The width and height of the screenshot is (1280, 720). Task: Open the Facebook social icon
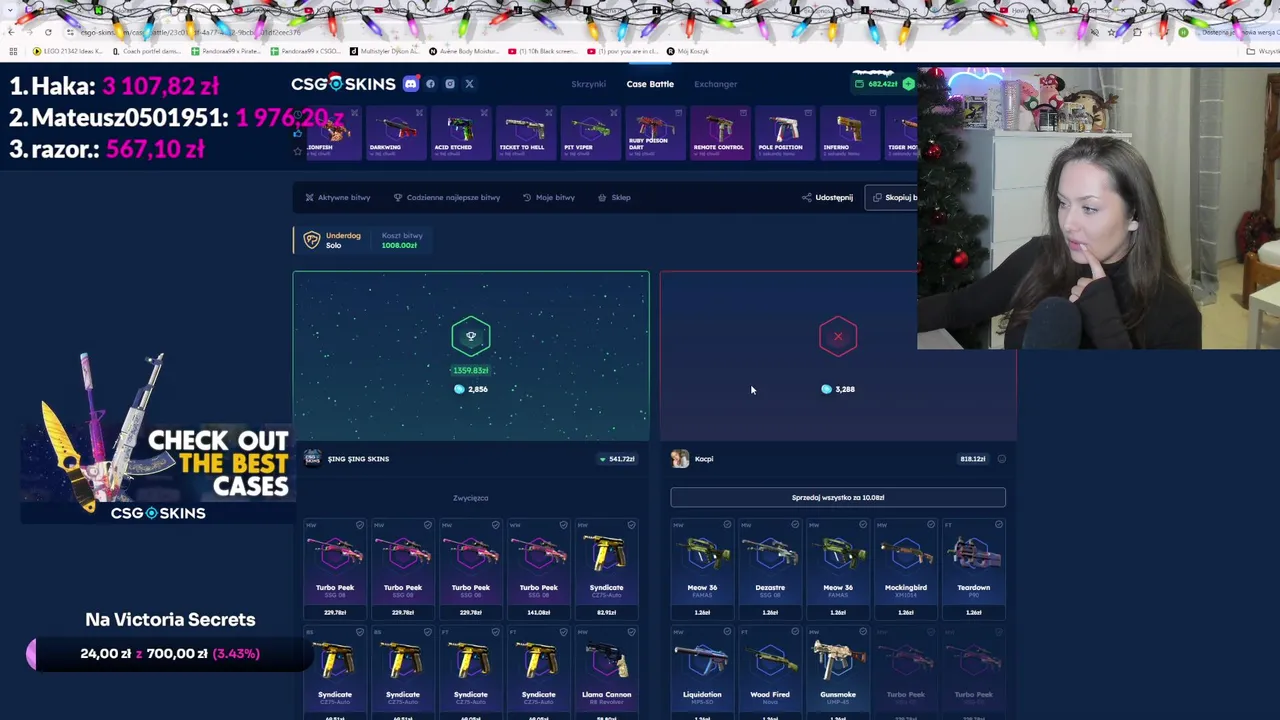point(431,84)
